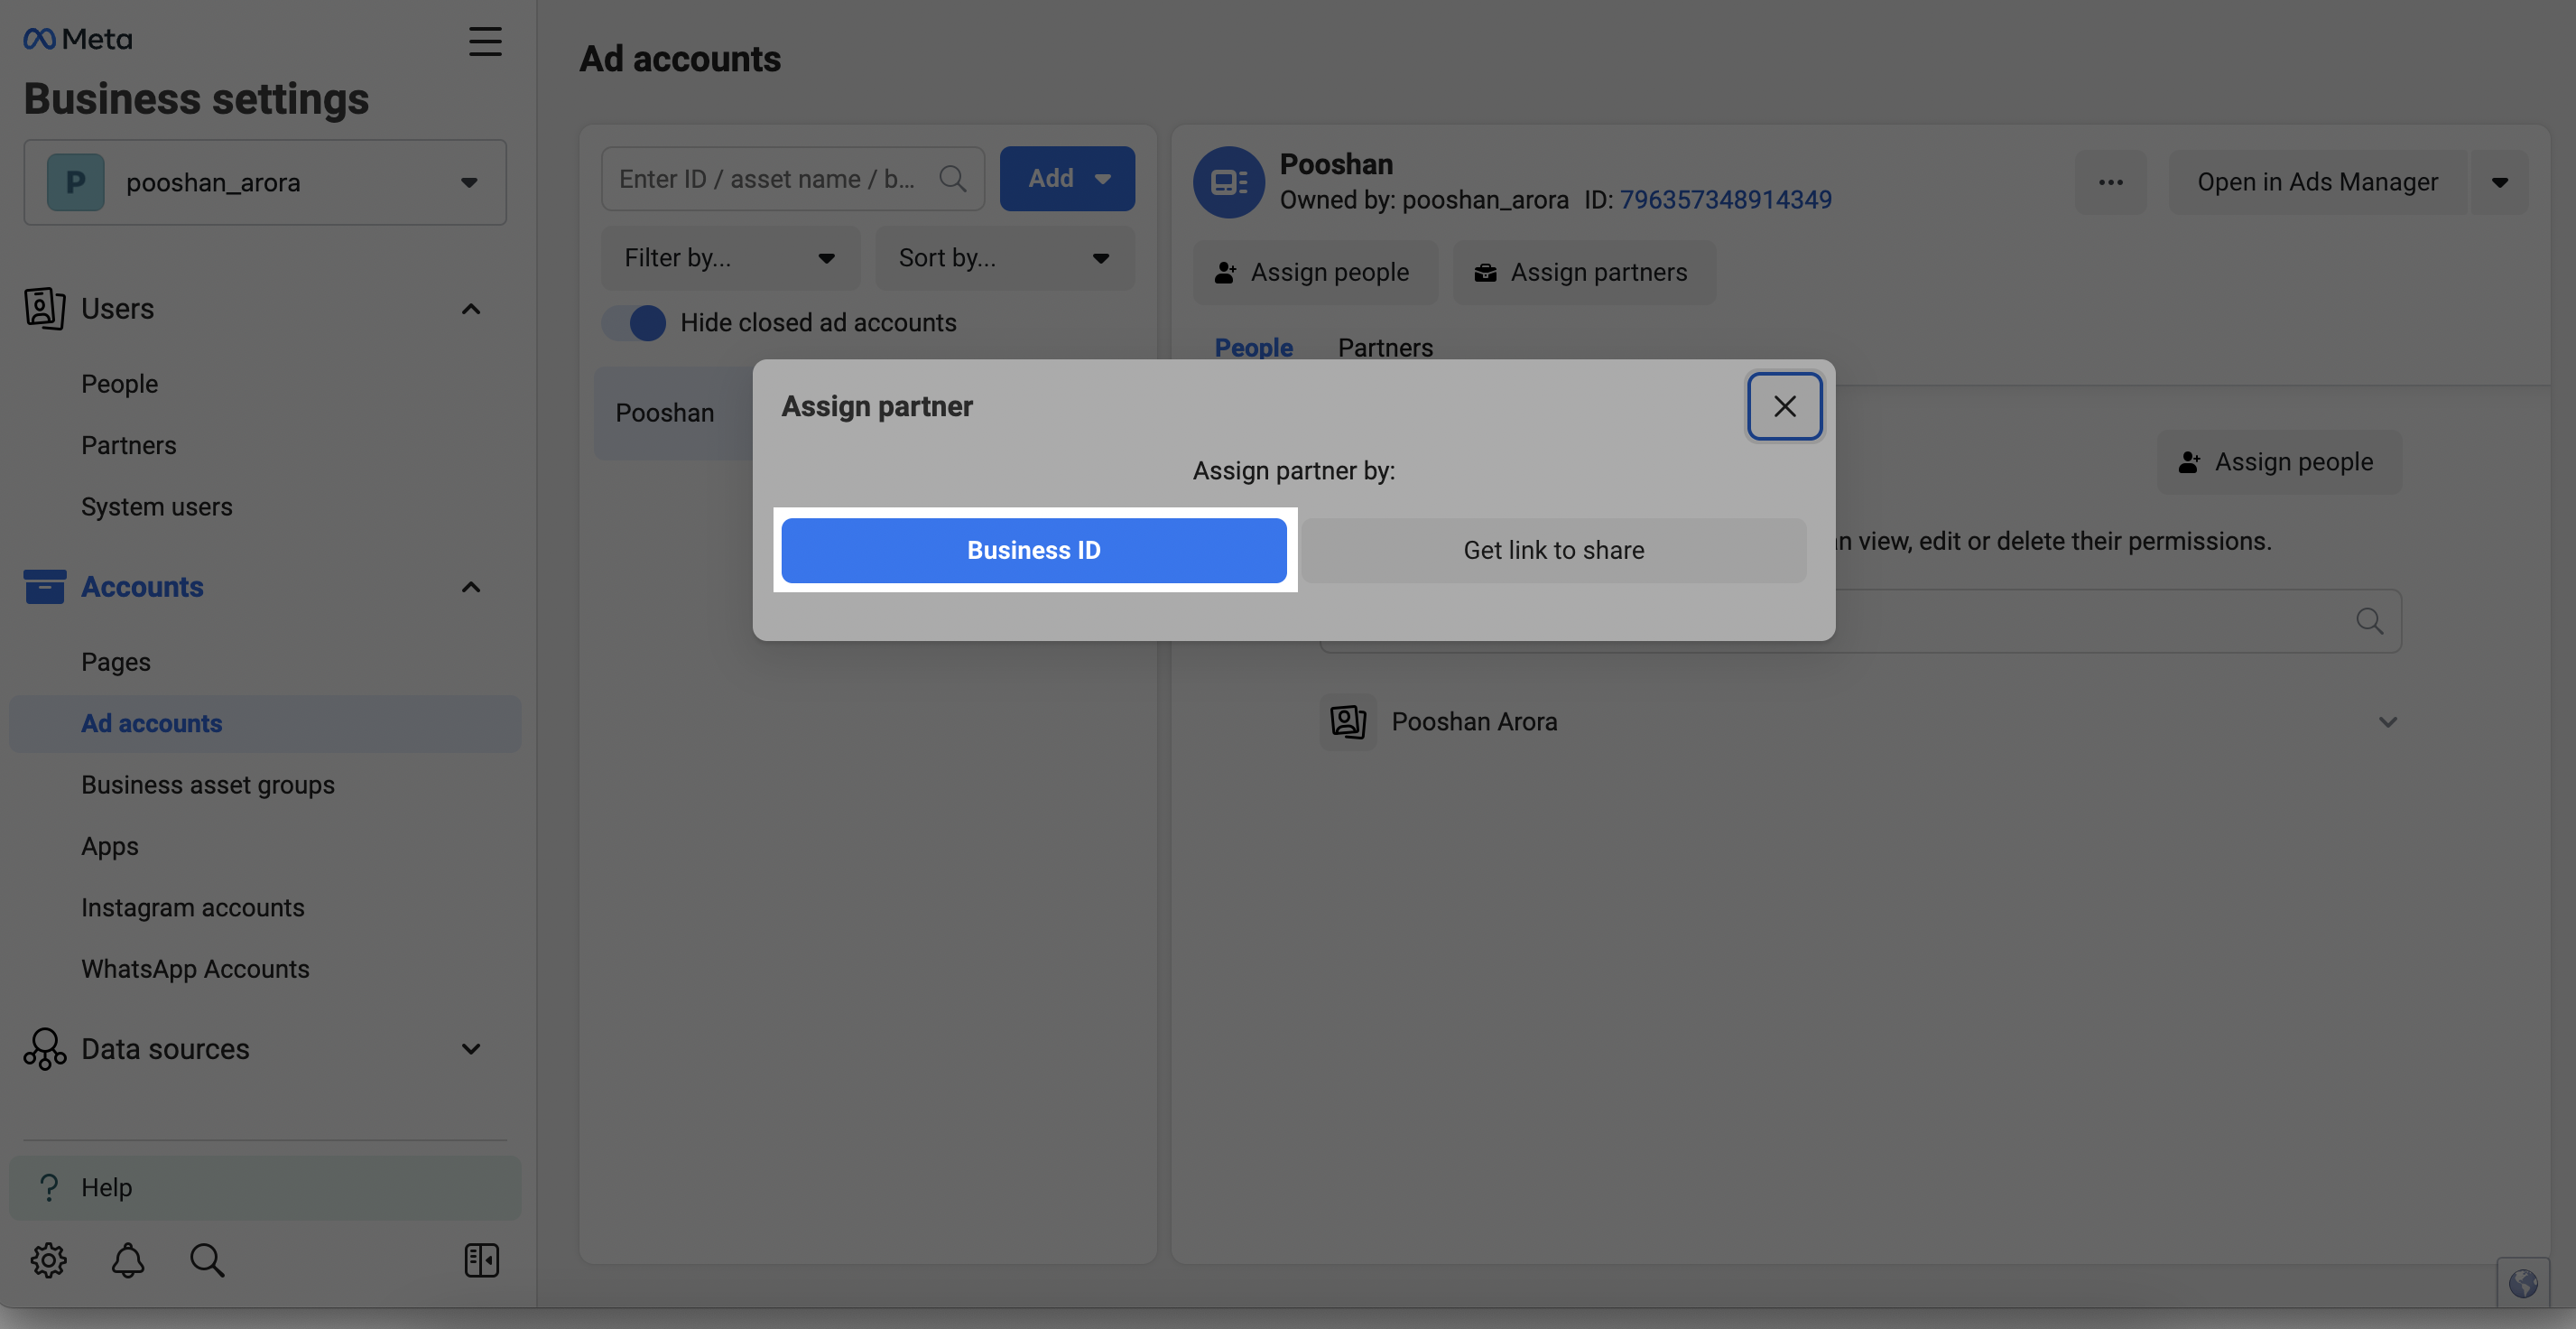This screenshot has width=2576, height=1329.
Task: Click Get link to share
Action: (1553, 550)
